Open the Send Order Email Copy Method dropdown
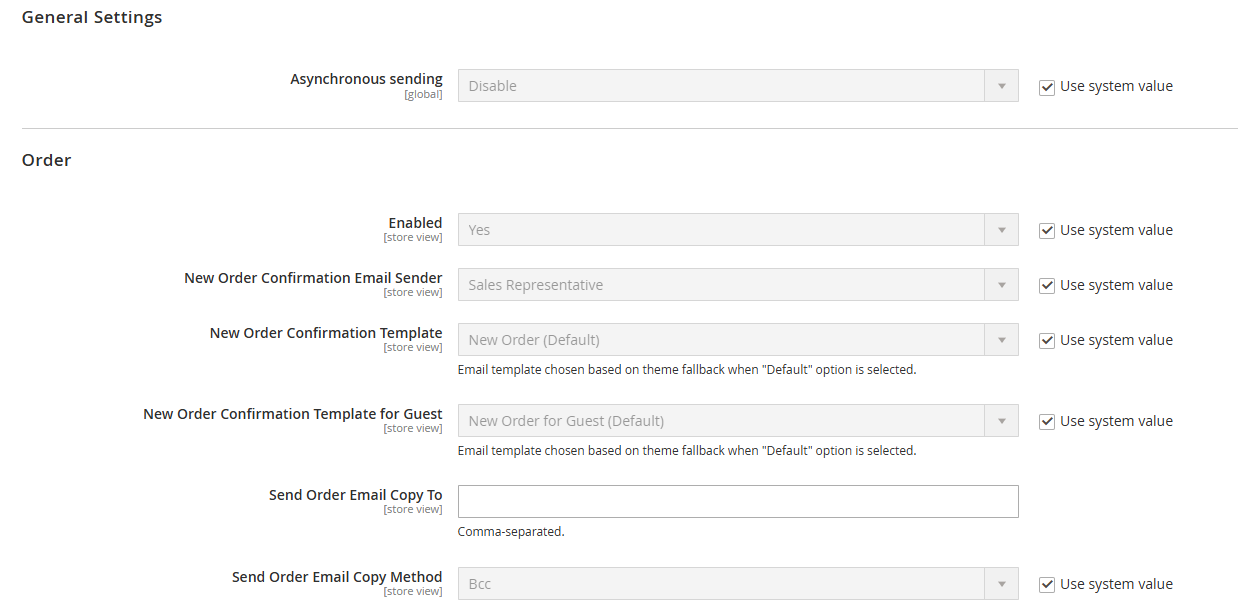 (738, 584)
